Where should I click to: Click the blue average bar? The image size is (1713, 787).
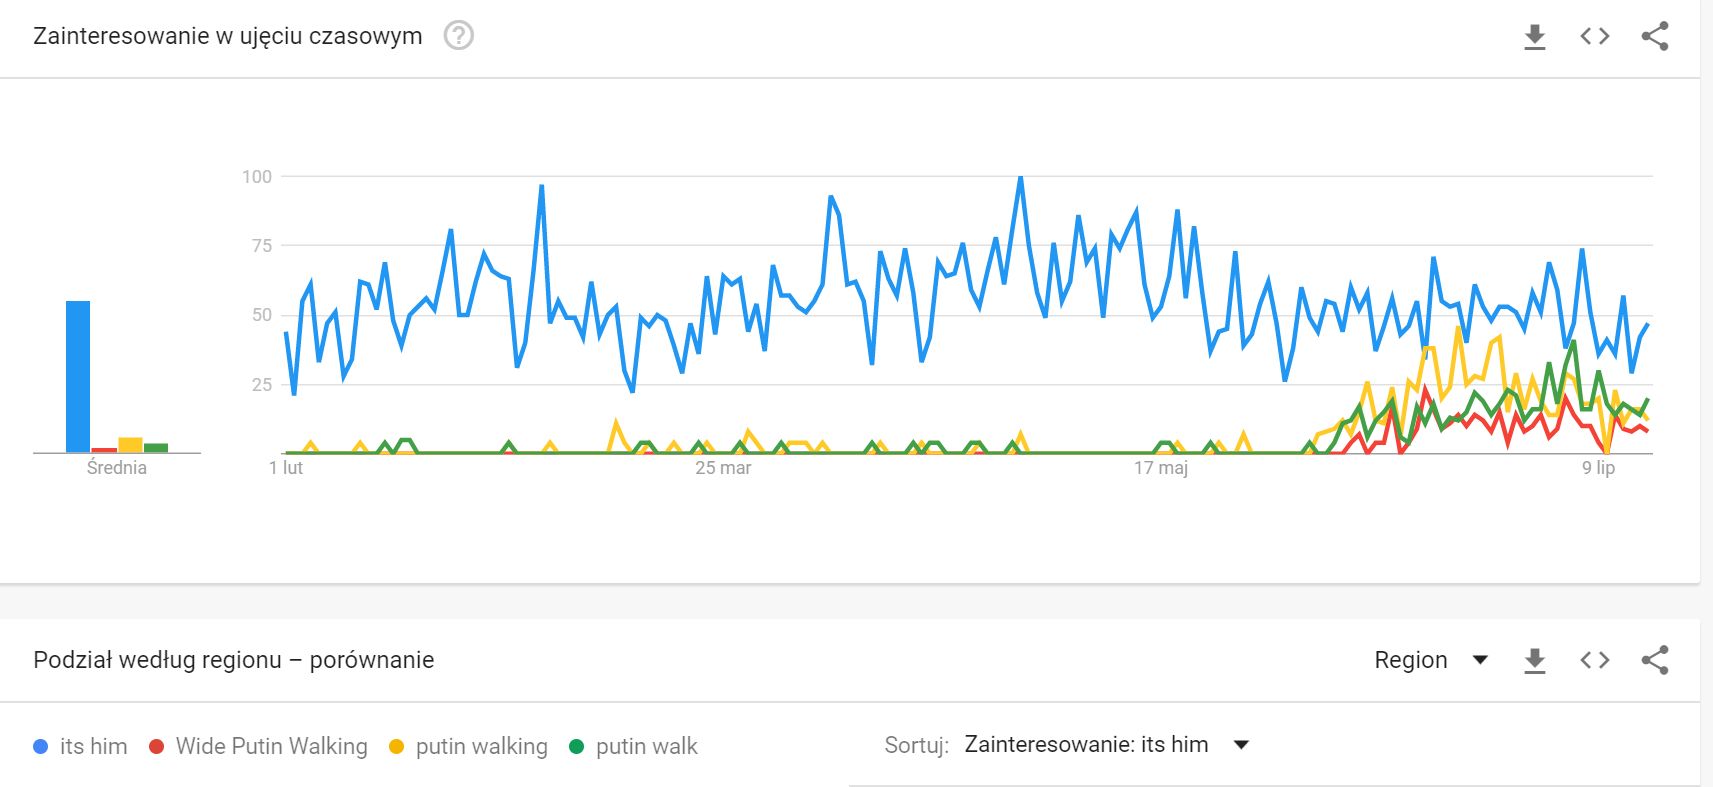click(78, 377)
